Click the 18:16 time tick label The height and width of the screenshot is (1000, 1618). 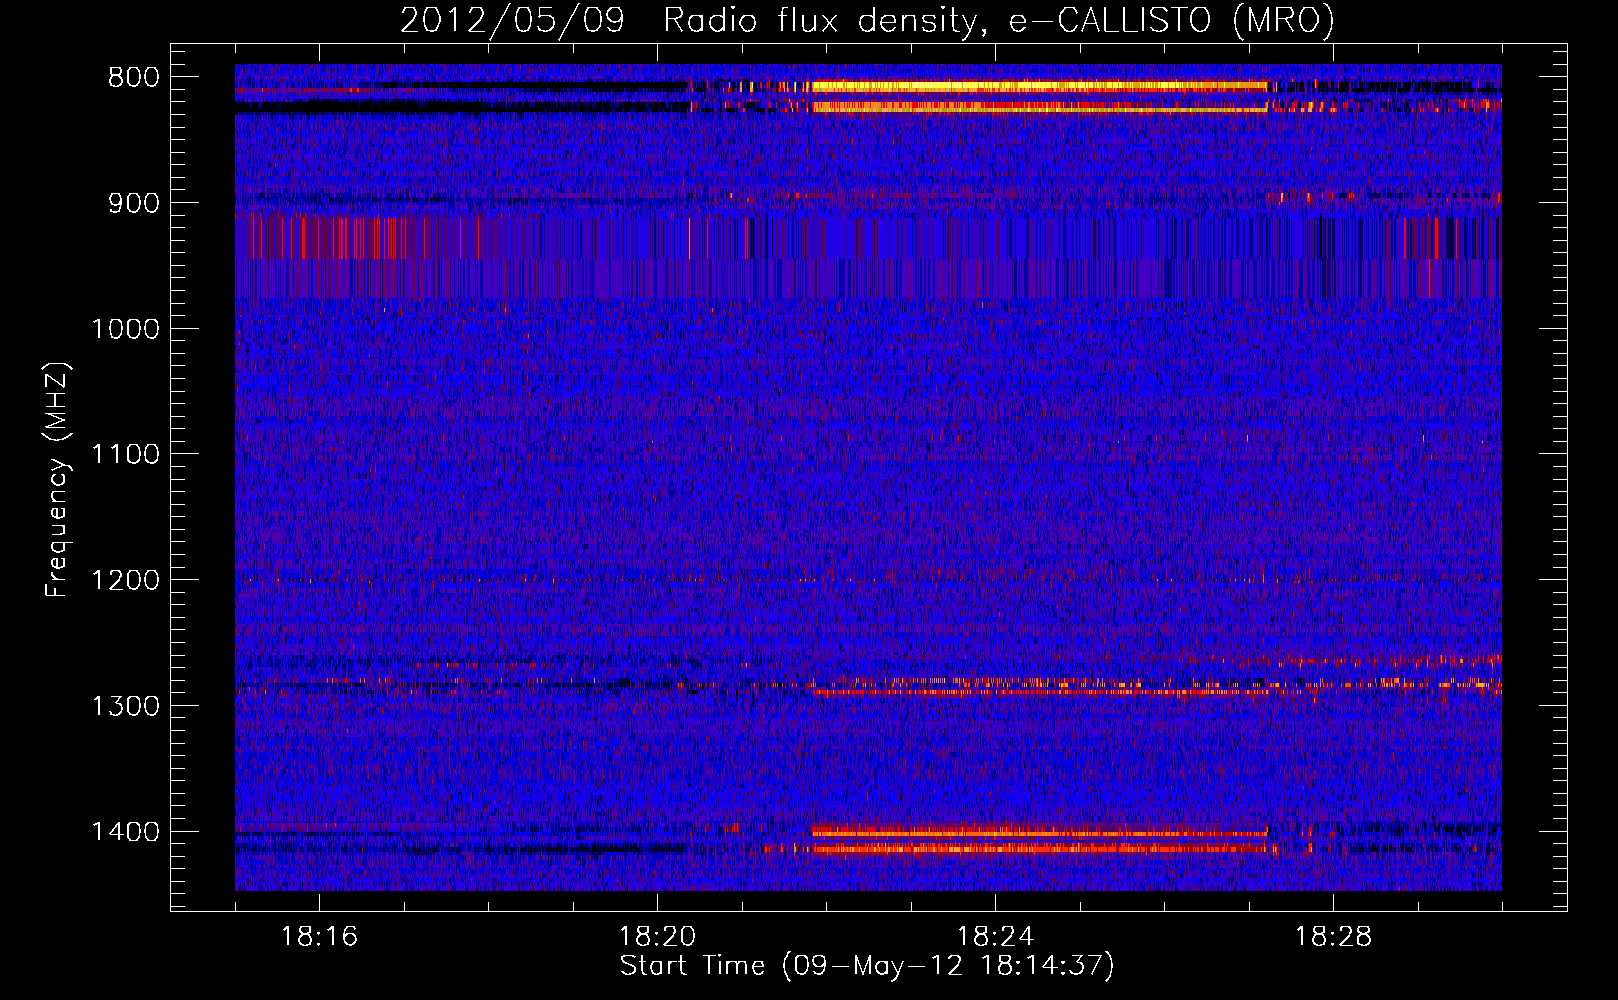tap(319, 937)
